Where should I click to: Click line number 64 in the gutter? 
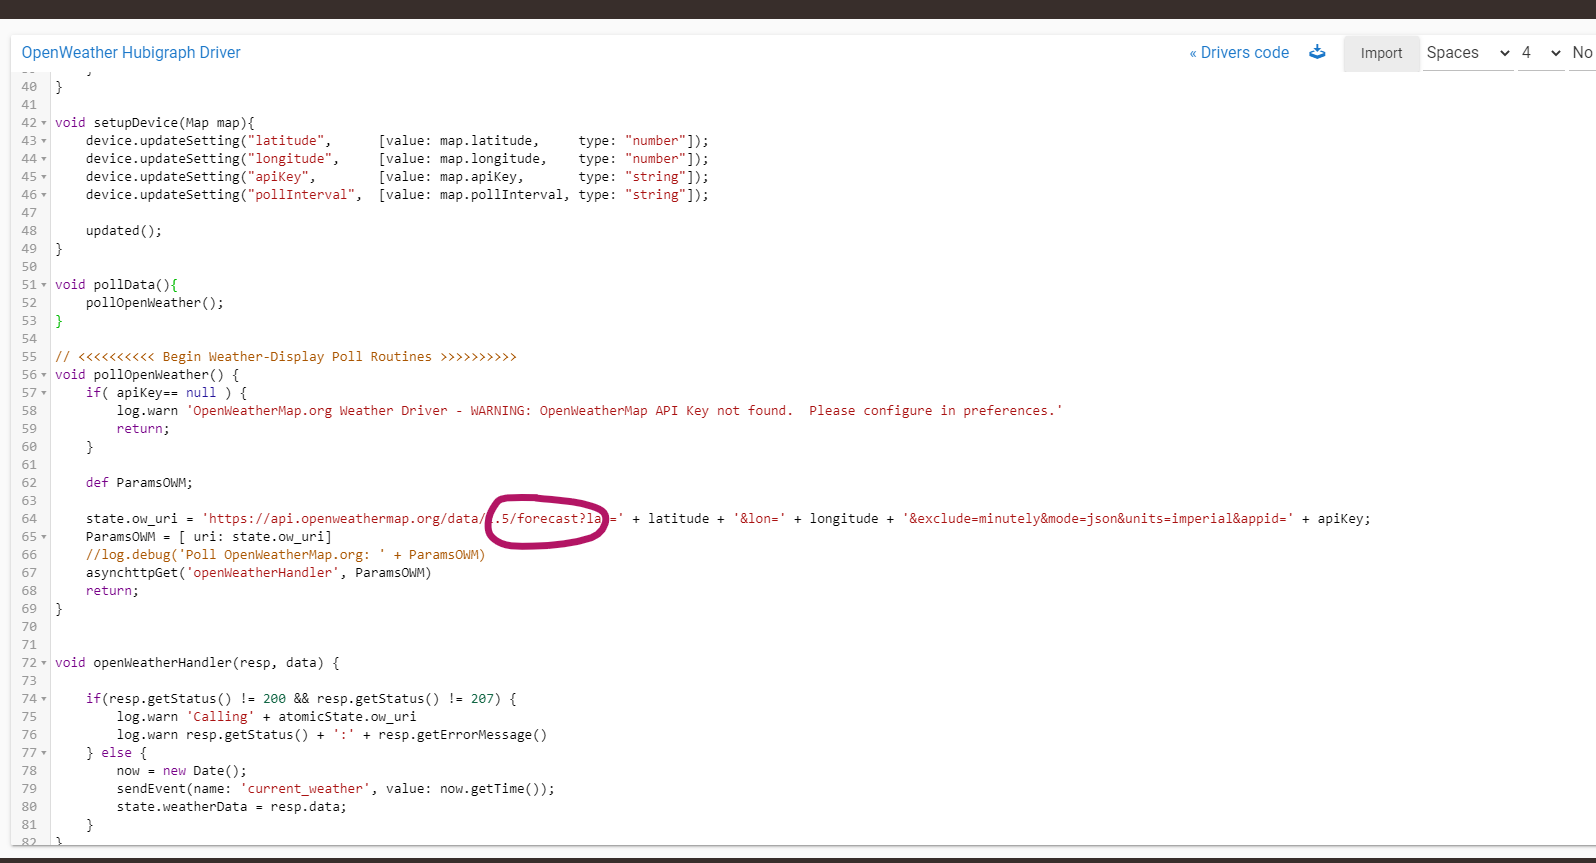point(29,519)
